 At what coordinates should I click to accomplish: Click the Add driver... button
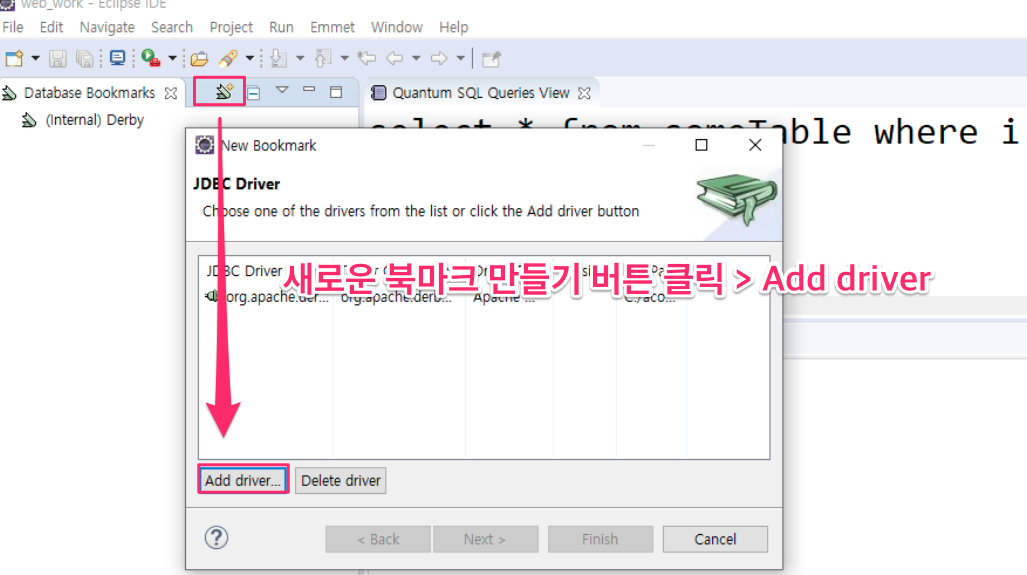pos(243,481)
